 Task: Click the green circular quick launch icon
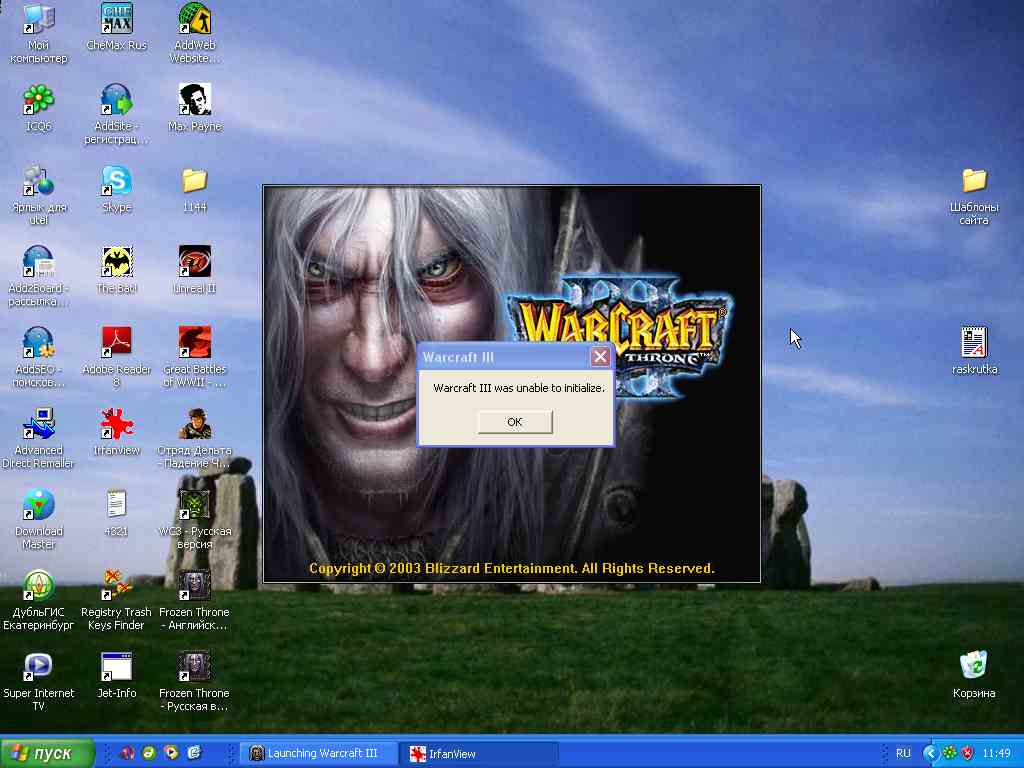(x=150, y=753)
